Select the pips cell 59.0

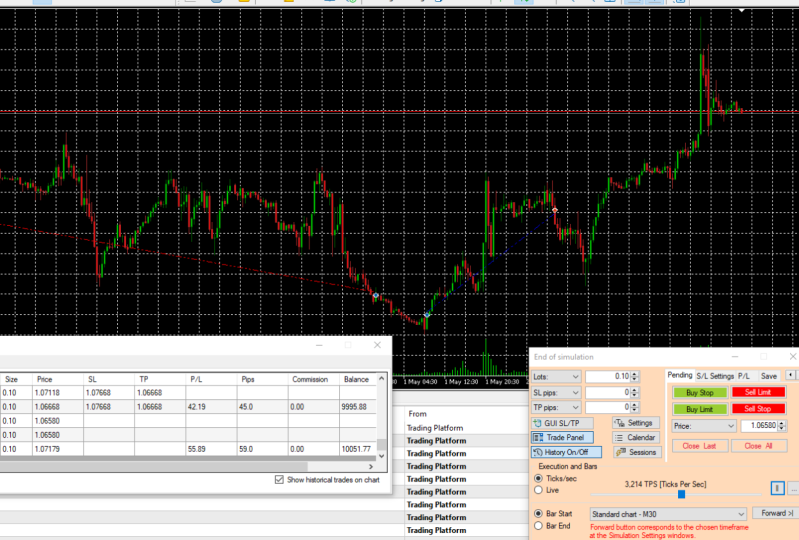(x=262, y=449)
